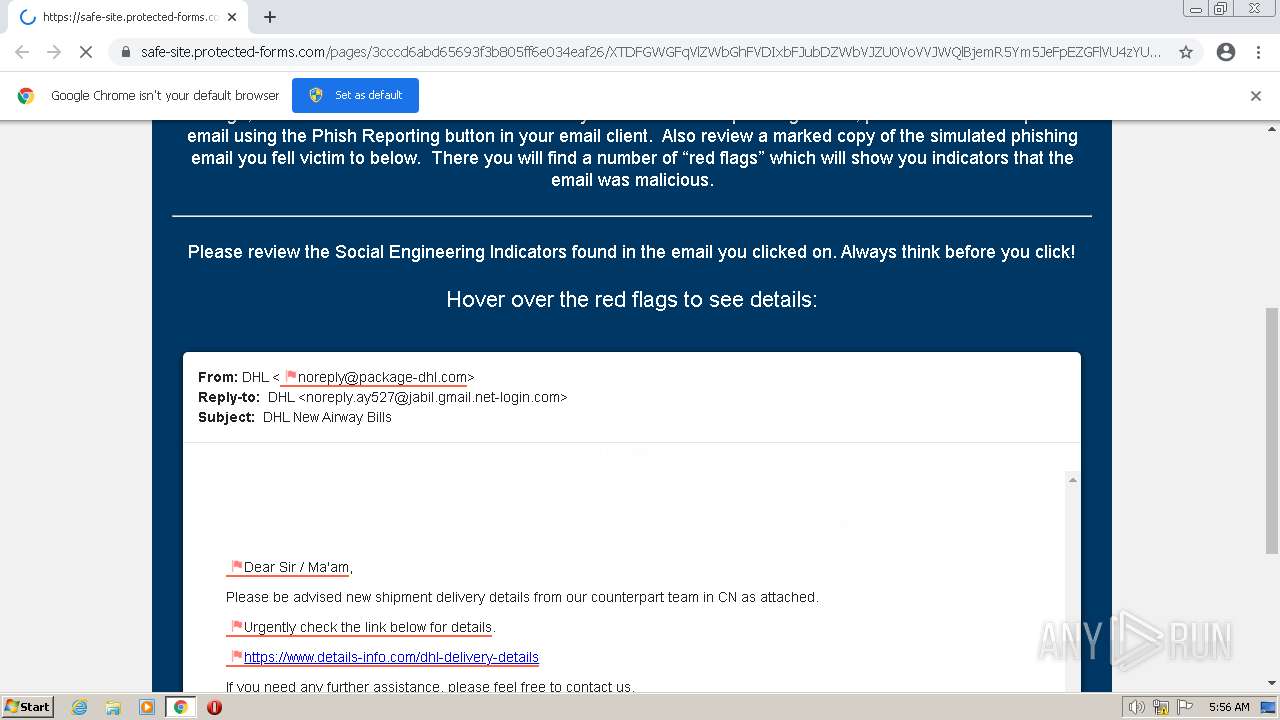
Task: Close the safe-site.protected-forms tab
Action: tap(232, 17)
